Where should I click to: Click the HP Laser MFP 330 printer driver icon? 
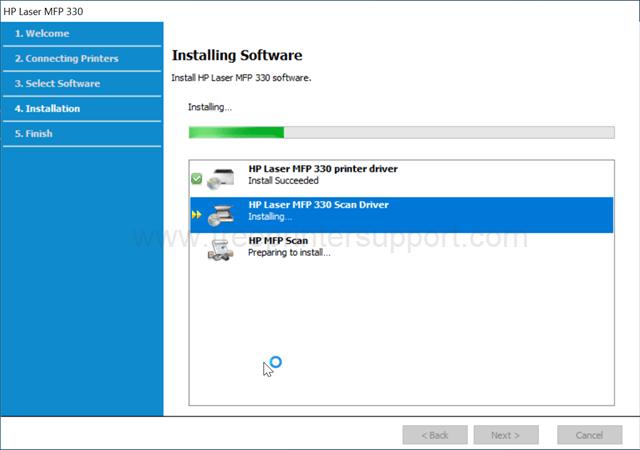221,179
